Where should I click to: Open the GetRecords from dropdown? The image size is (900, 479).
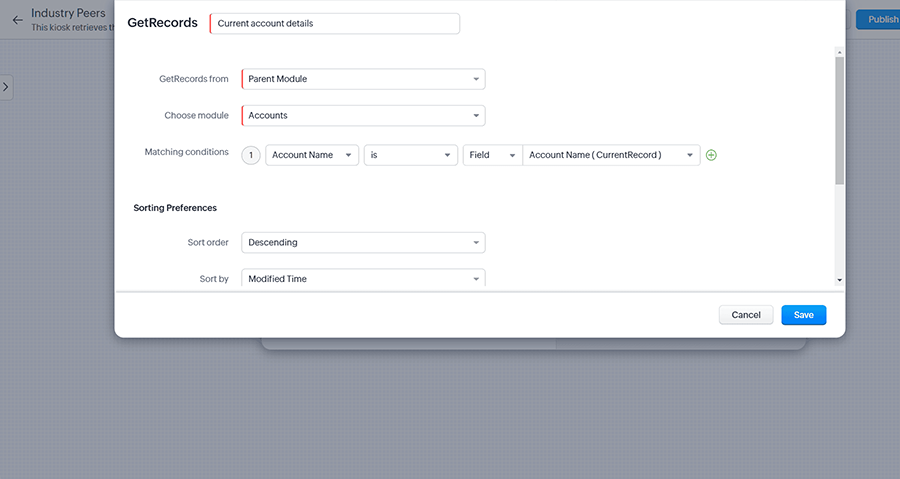pos(363,79)
